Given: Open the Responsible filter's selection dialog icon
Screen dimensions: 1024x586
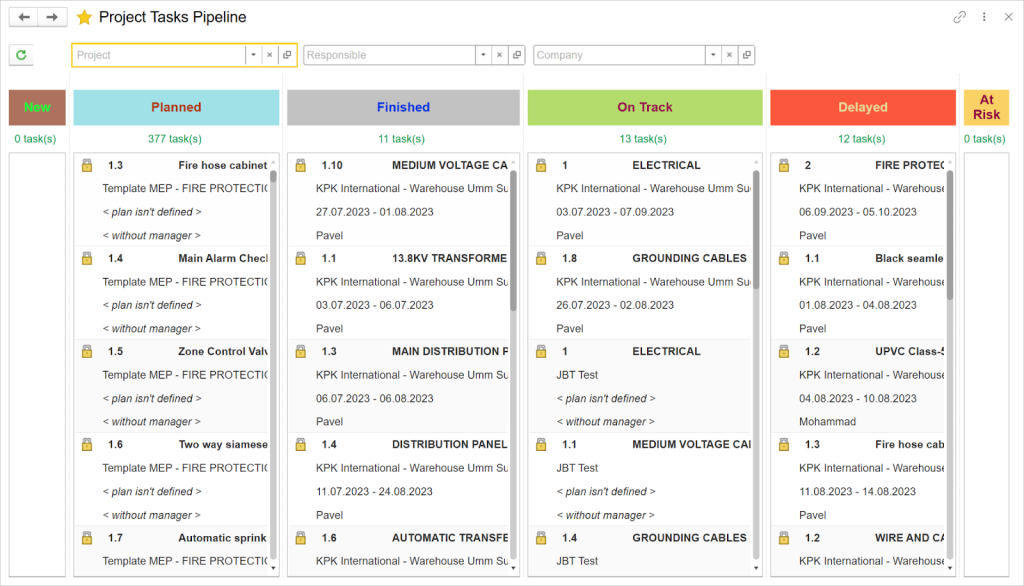Looking at the screenshot, I should (x=516, y=54).
